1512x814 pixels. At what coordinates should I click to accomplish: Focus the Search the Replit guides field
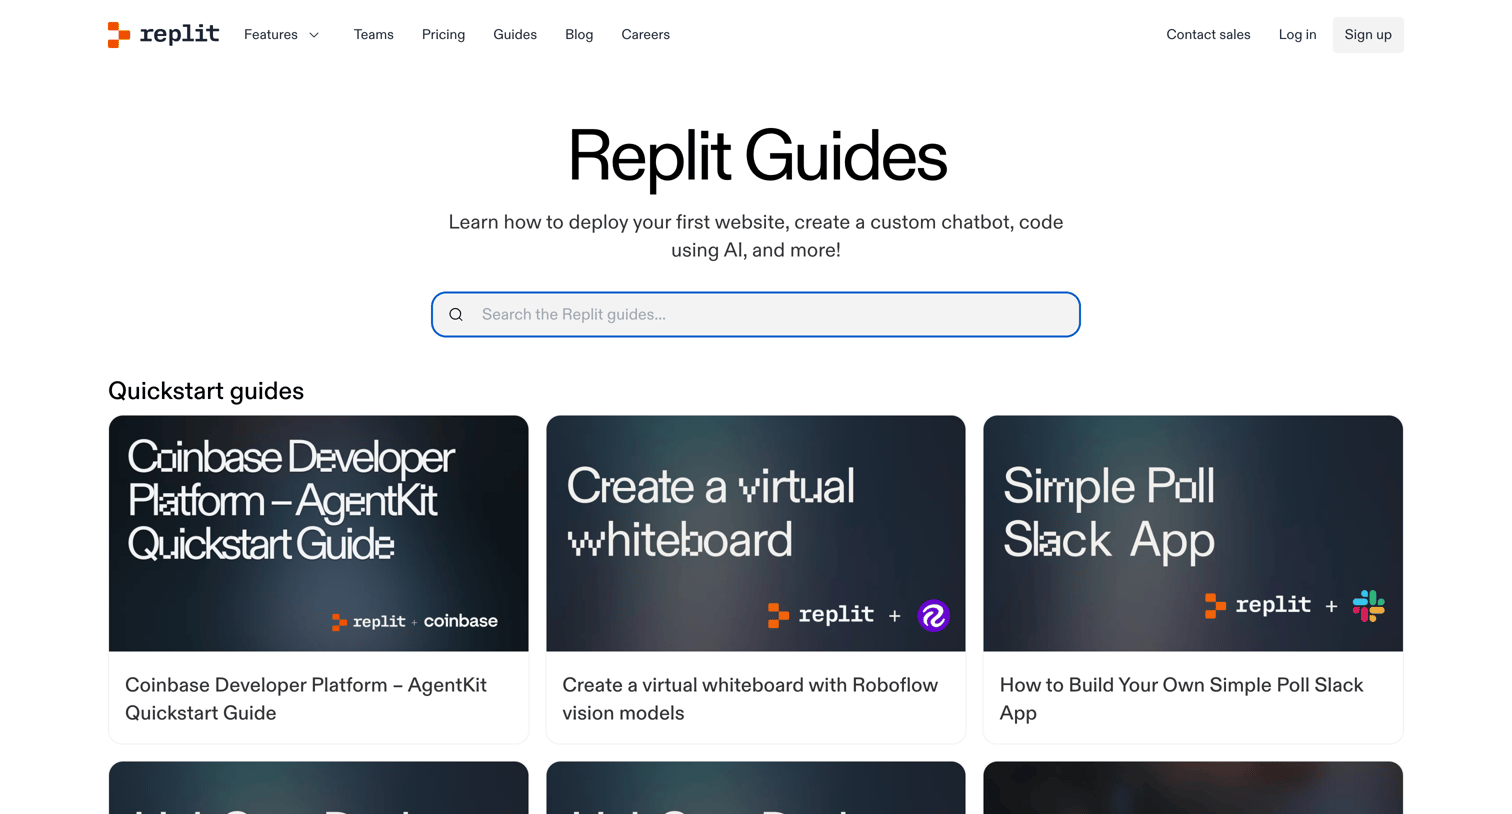point(756,315)
